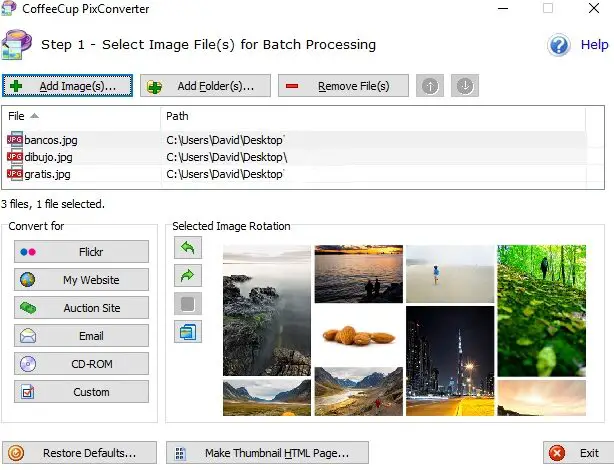This screenshot has height=470, width=614.
Task: Open Make Thumbnail HTML Page
Action: (x=266, y=453)
